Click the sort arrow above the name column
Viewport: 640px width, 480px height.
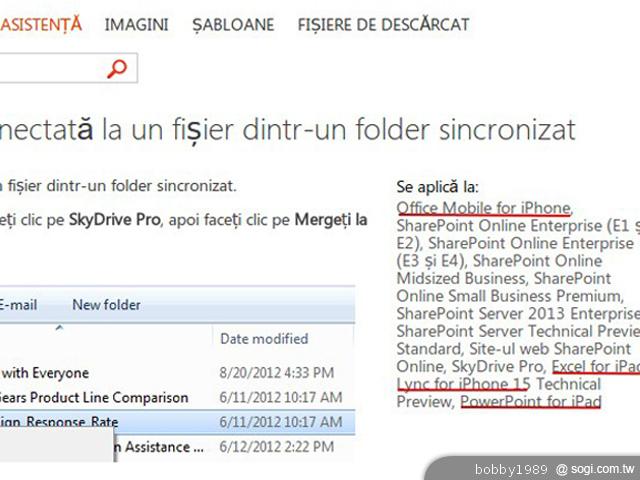pyautogui.click(x=59, y=328)
